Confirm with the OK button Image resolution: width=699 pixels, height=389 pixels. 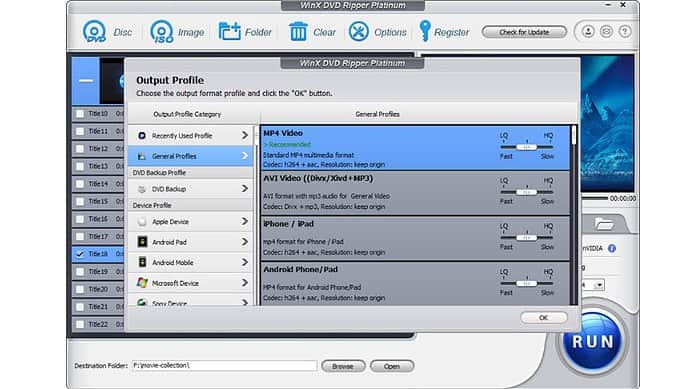543,318
